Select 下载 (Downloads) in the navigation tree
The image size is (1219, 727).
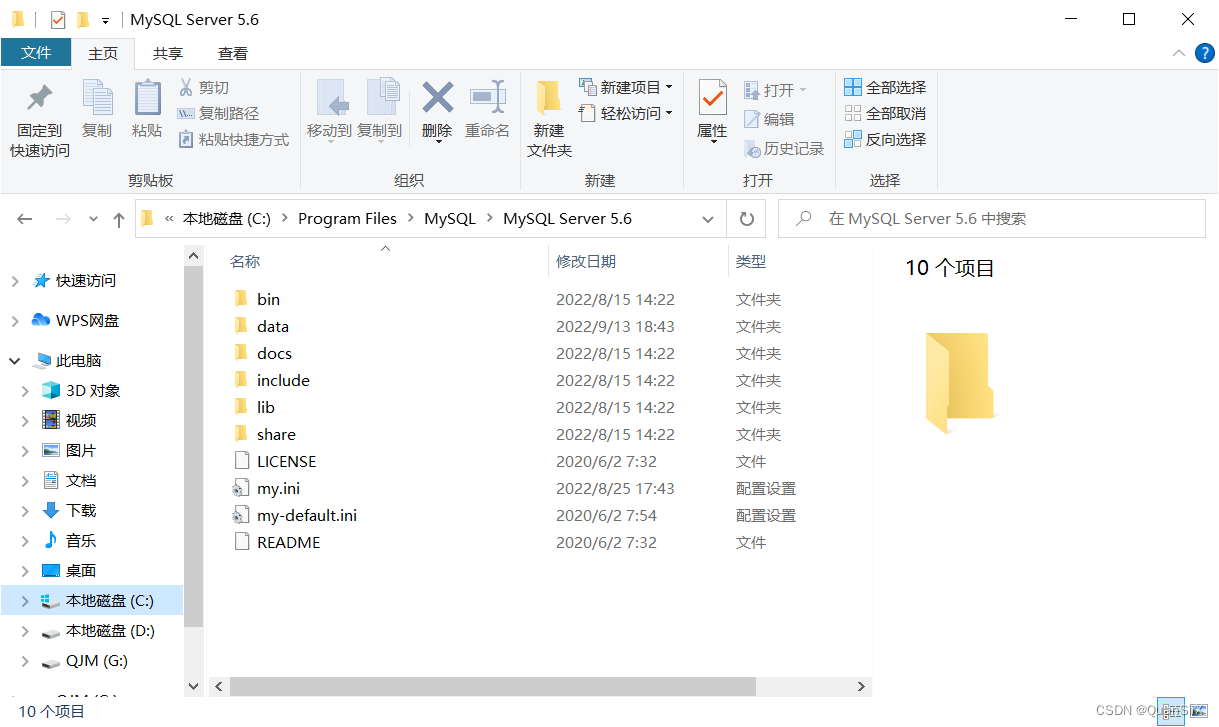pos(81,511)
